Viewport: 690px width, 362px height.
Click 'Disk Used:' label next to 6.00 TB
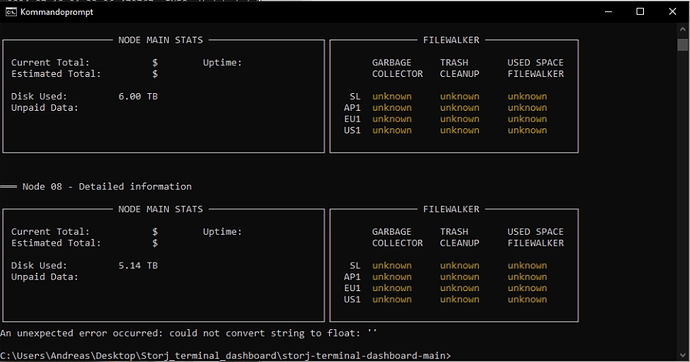[39, 96]
